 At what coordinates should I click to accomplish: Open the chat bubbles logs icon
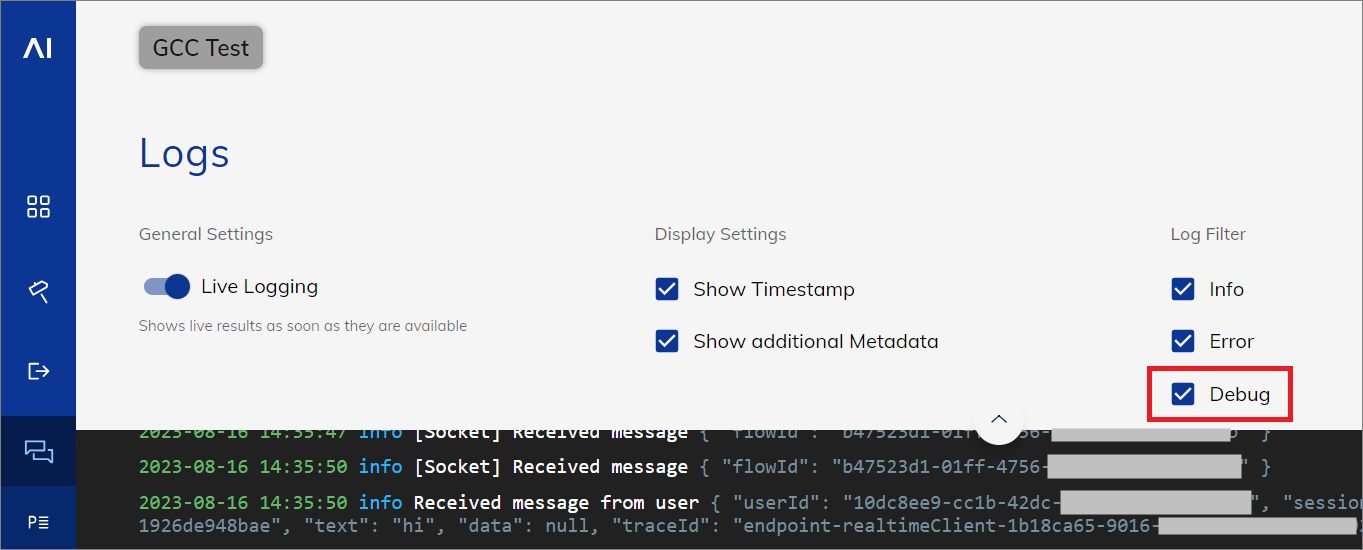pyautogui.click(x=38, y=452)
